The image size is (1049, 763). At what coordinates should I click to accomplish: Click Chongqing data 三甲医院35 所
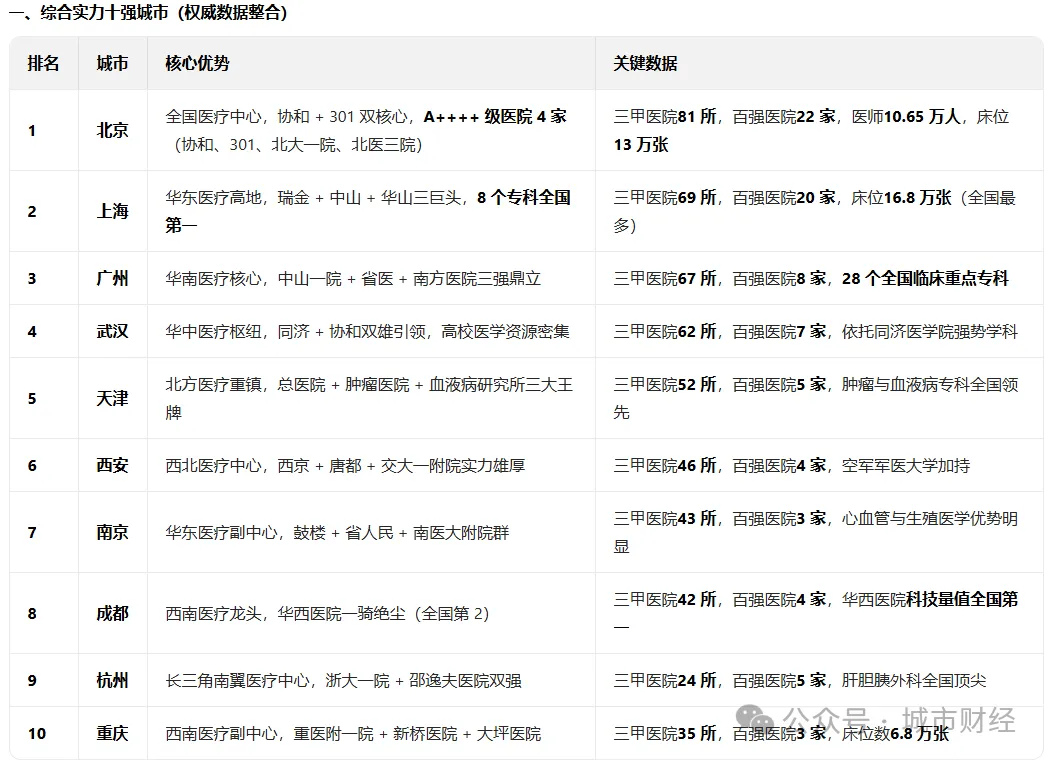click(x=665, y=734)
